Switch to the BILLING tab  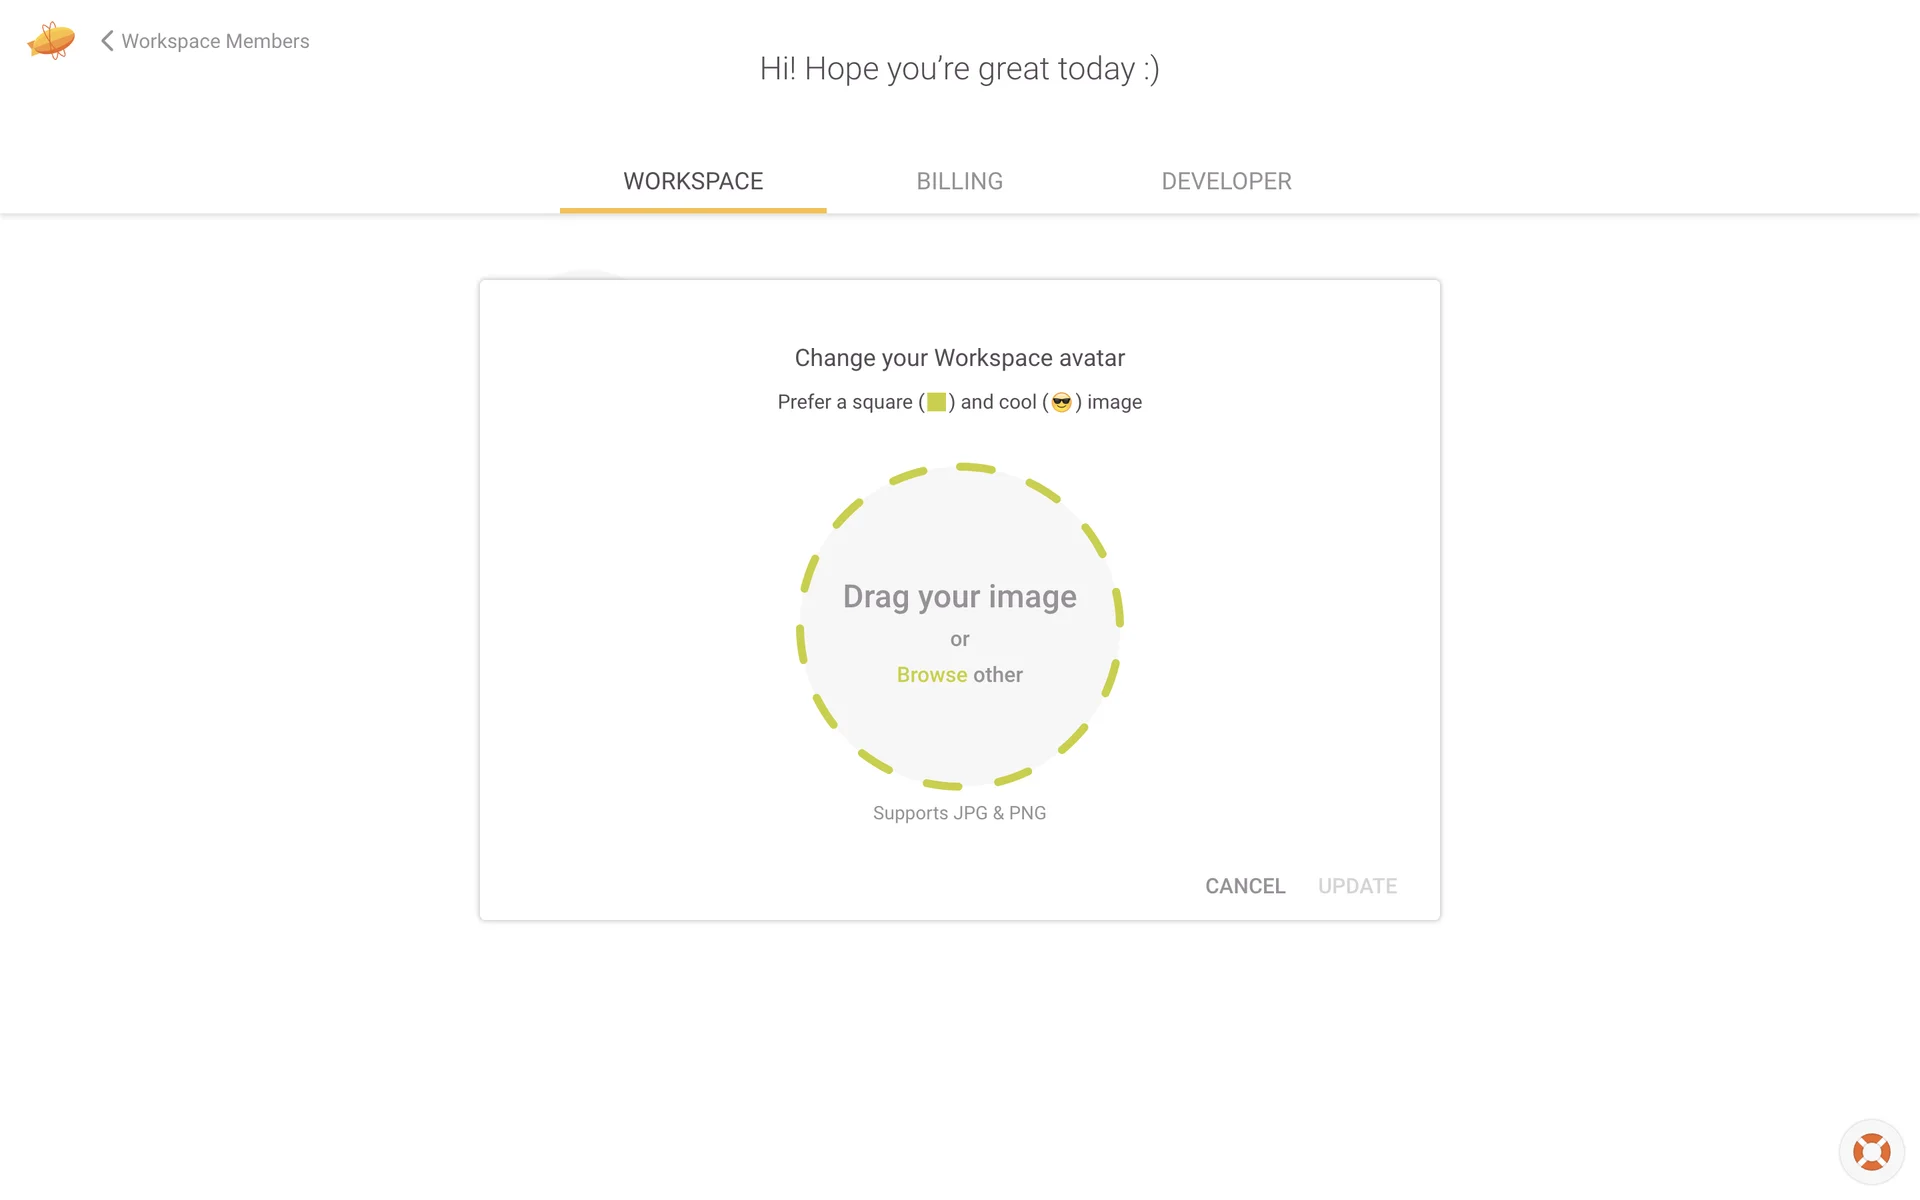(959, 181)
